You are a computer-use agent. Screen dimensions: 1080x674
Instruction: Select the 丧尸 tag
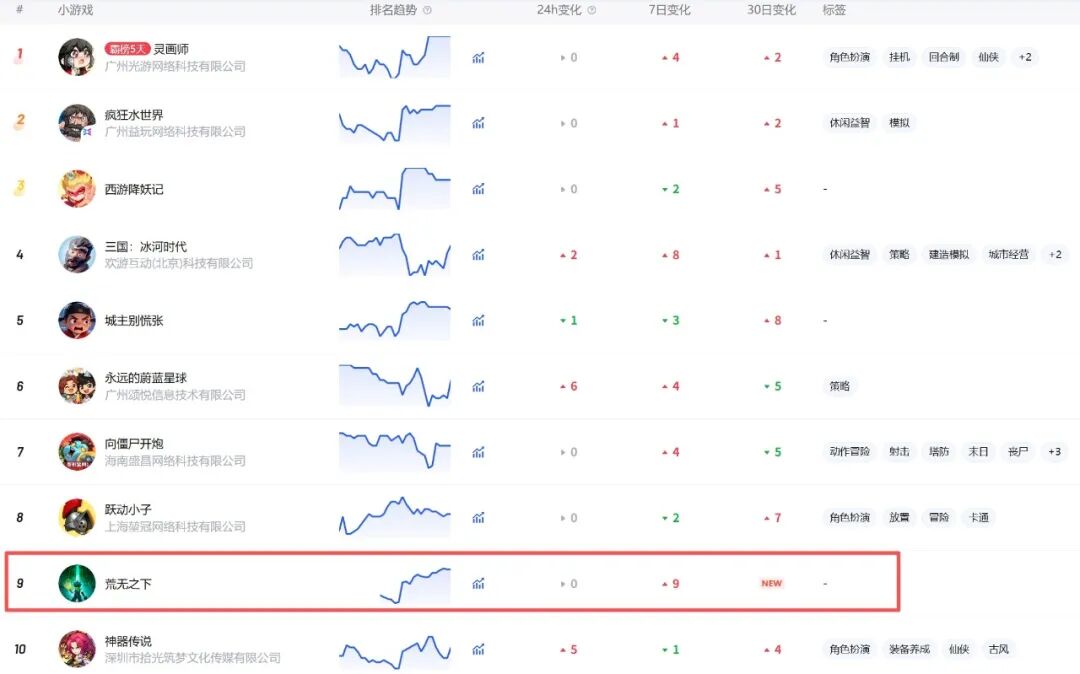1018,452
